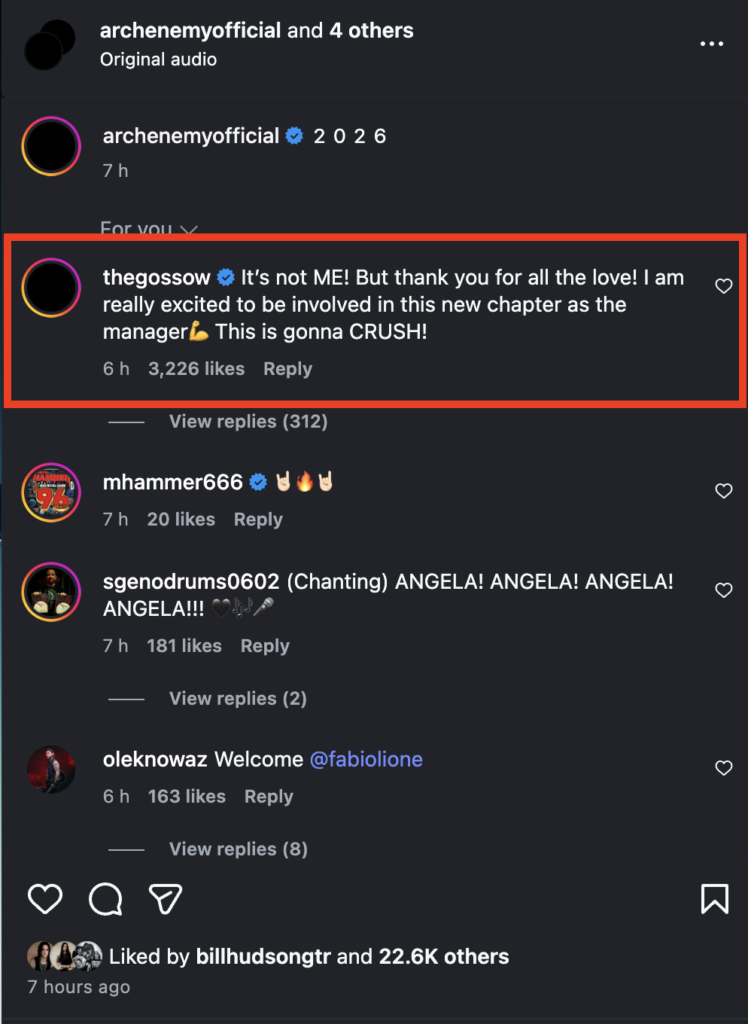
Task: Show the 3,226 likes on thegossow's comment
Action: (x=196, y=369)
